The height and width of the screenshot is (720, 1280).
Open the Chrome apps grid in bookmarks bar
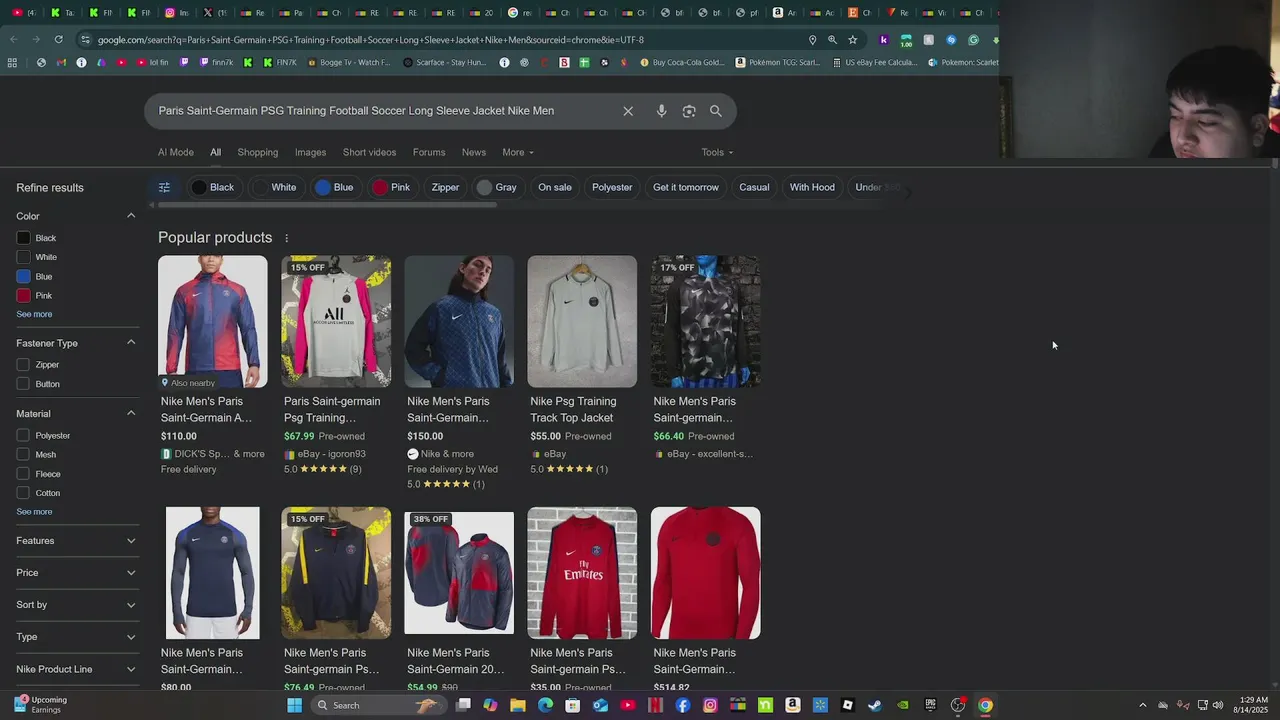(x=12, y=62)
